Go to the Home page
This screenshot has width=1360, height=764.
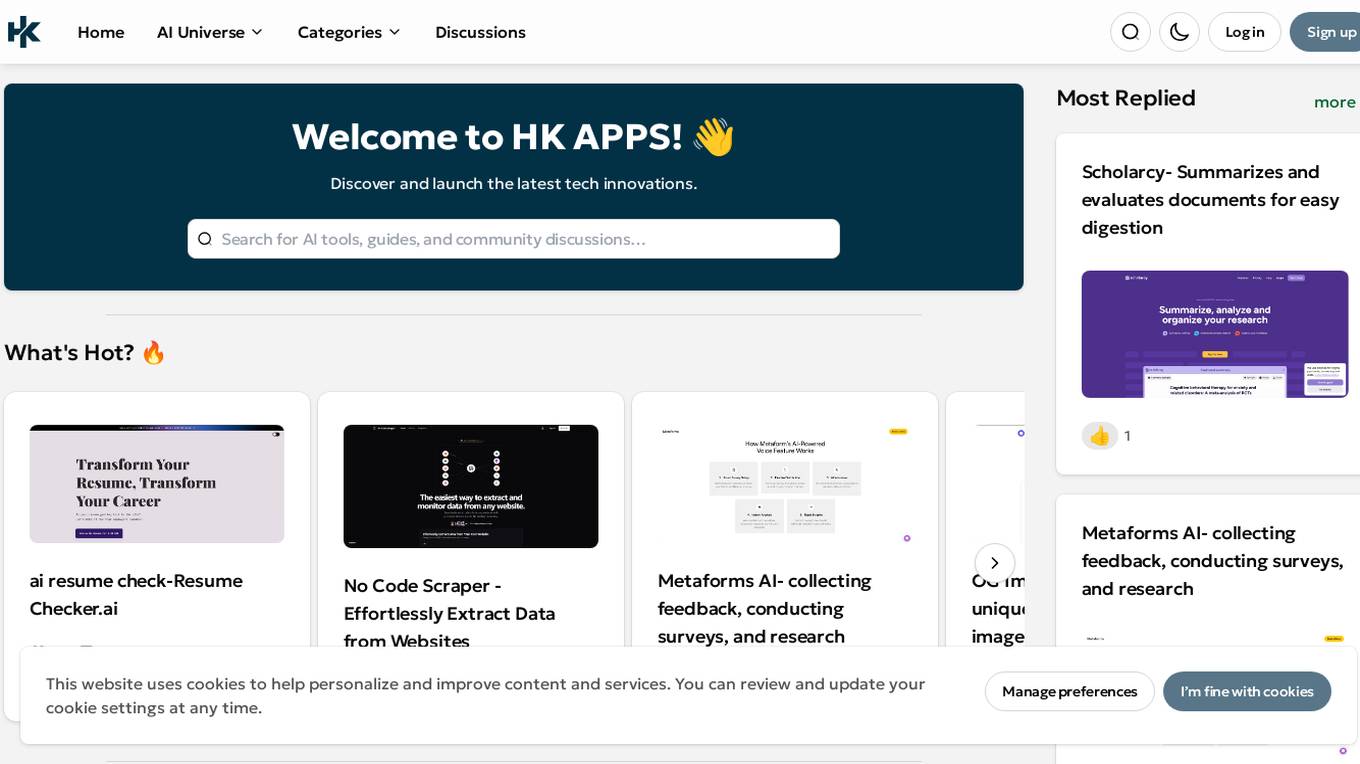(x=101, y=32)
